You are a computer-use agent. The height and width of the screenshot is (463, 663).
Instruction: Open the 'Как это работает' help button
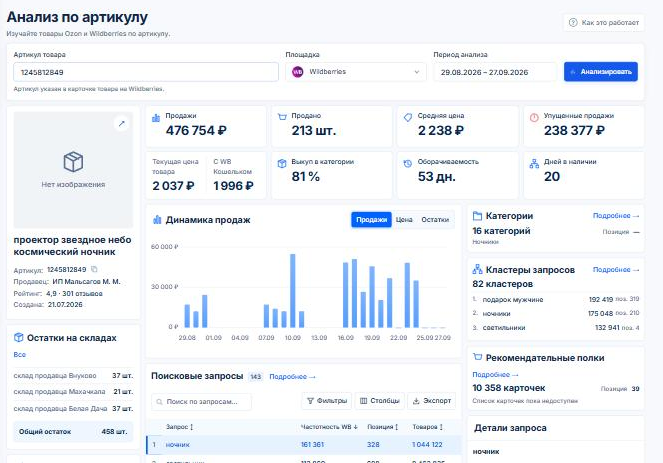tap(603, 22)
